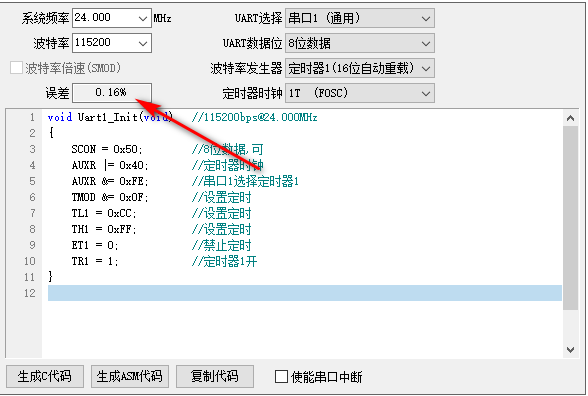This screenshot has width=588, height=396.
Task: Toggle the 波特率倍速(SMOD) checkbox
Action: point(16,68)
